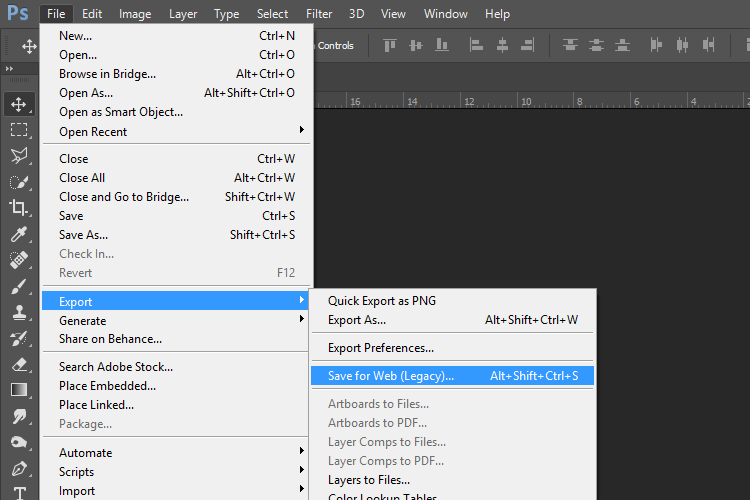This screenshot has width=750, height=500.
Task: Select the Polygonal Lasso tool
Action: click(19, 156)
